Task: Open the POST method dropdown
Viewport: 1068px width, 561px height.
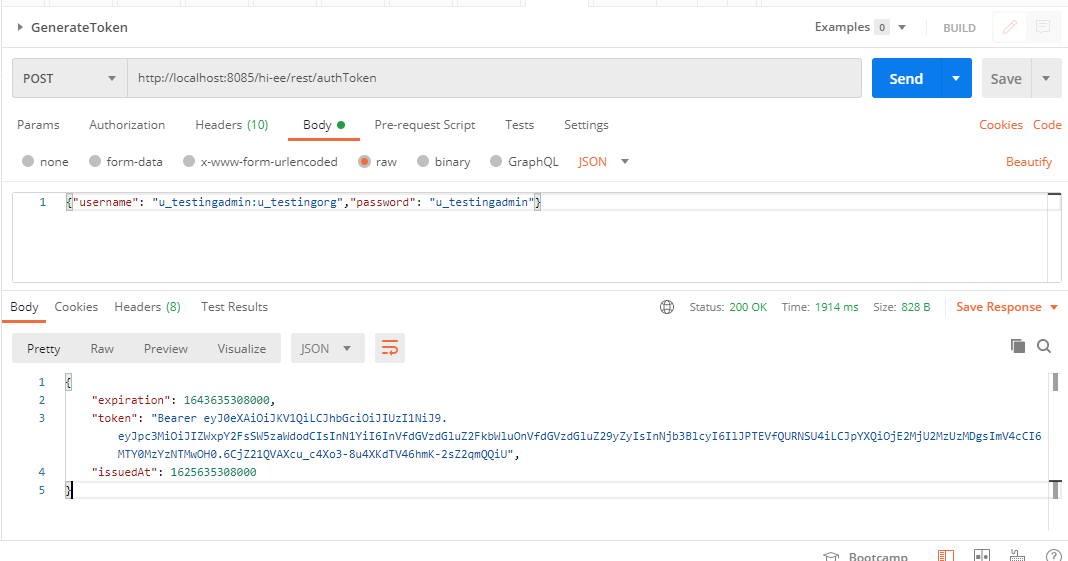Action: (69, 78)
